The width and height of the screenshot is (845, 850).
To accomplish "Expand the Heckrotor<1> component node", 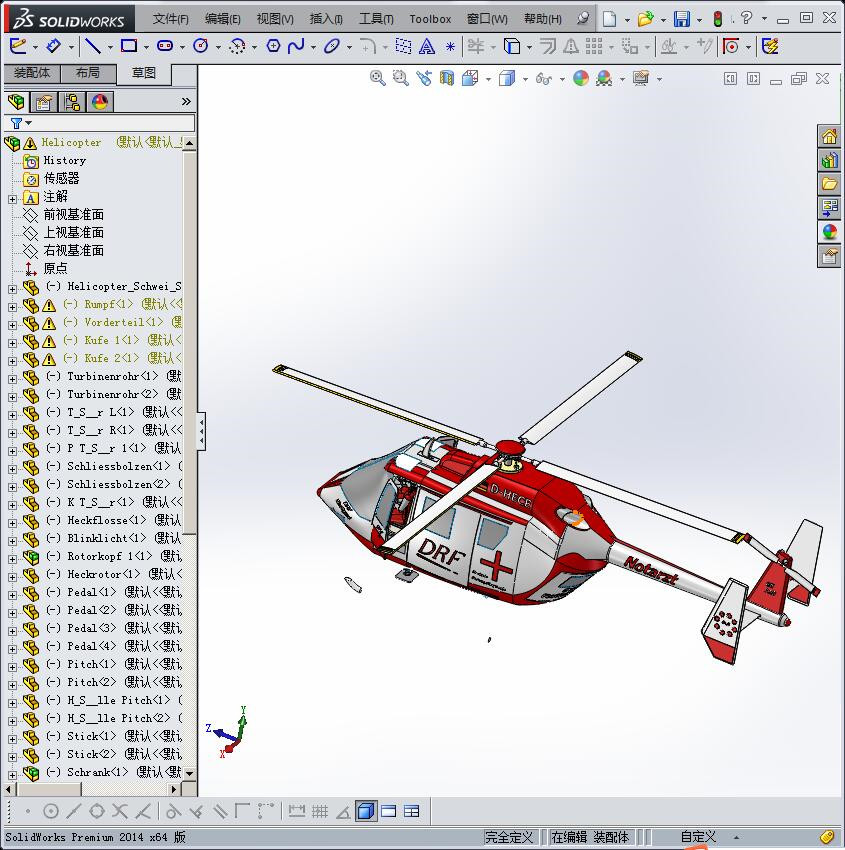I will coord(12,577).
